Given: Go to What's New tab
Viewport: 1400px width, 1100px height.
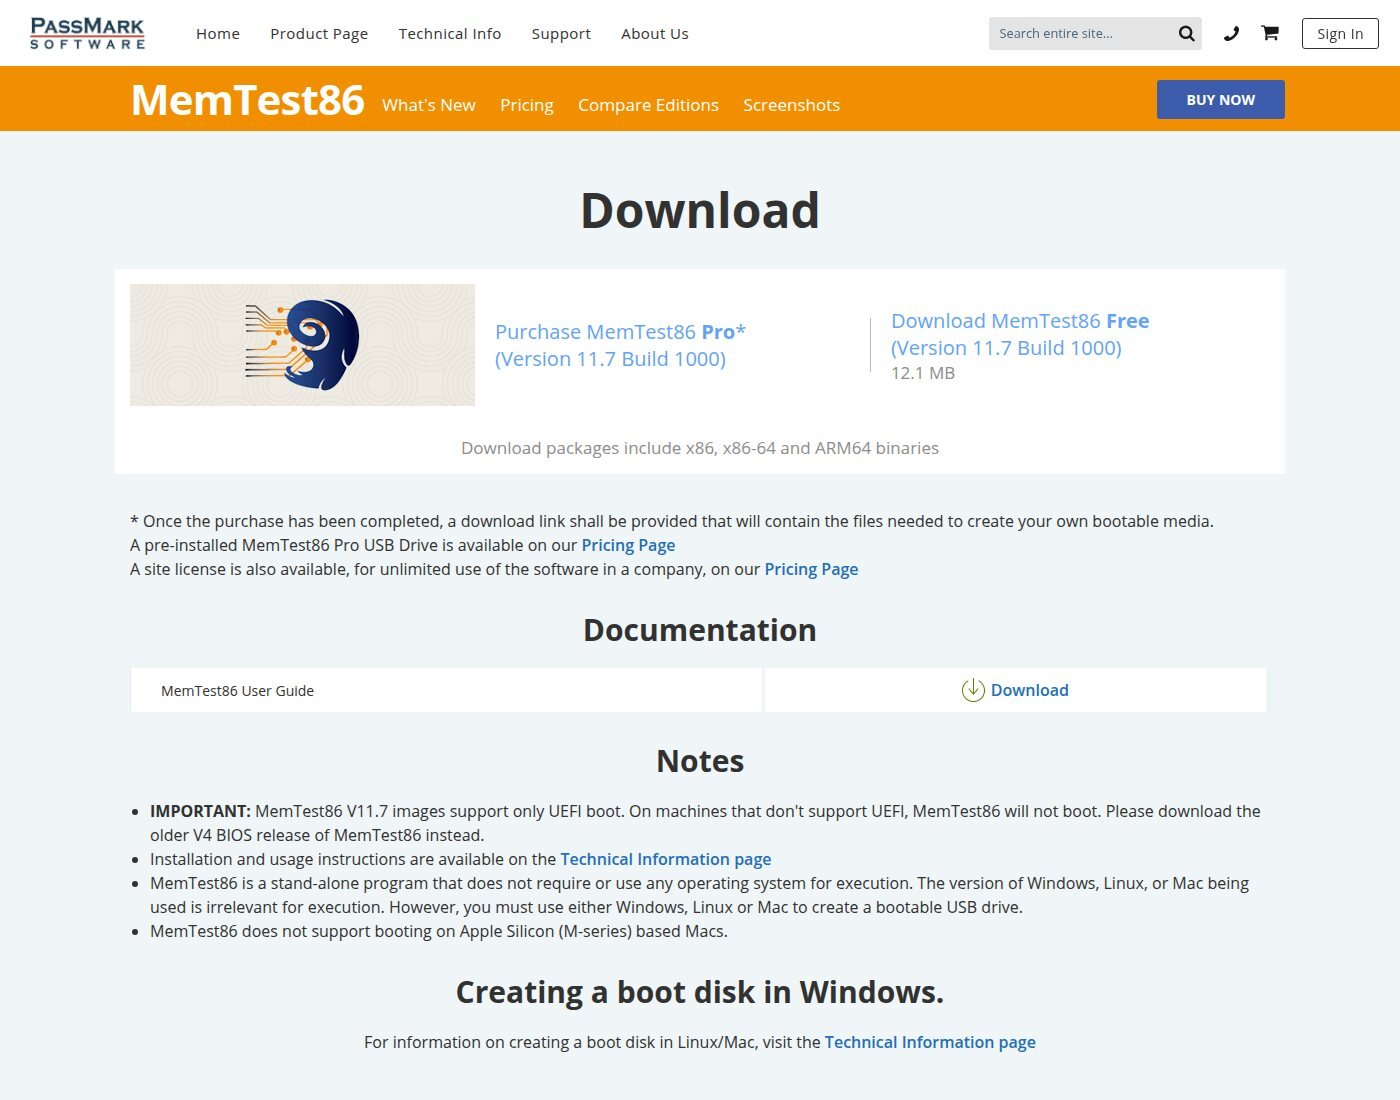Looking at the screenshot, I should (429, 105).
